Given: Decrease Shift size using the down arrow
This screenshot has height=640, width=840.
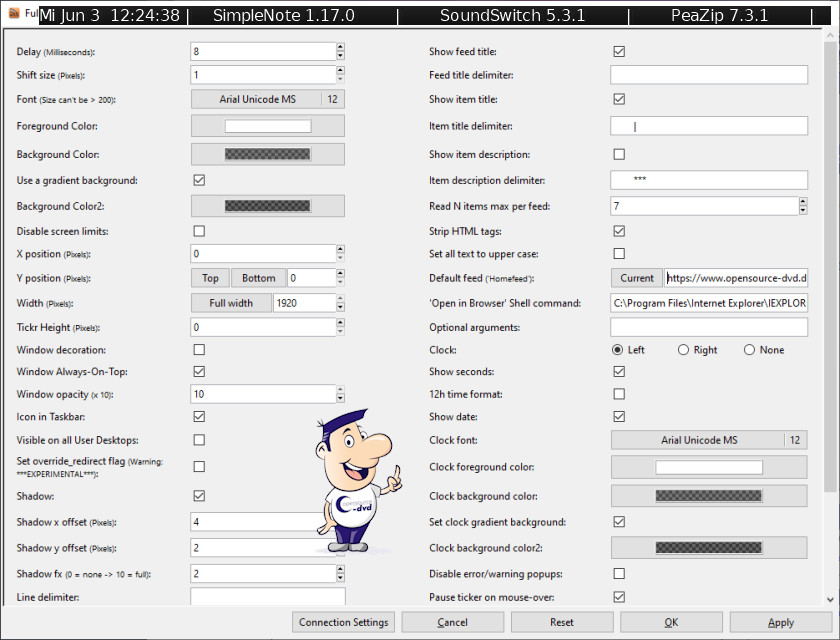Looking at the screenshot, I should coord(340,79).
